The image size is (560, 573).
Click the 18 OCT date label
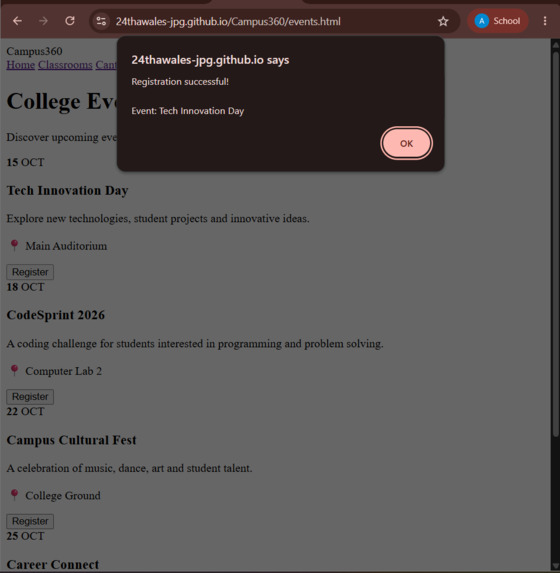coord(25,287)
